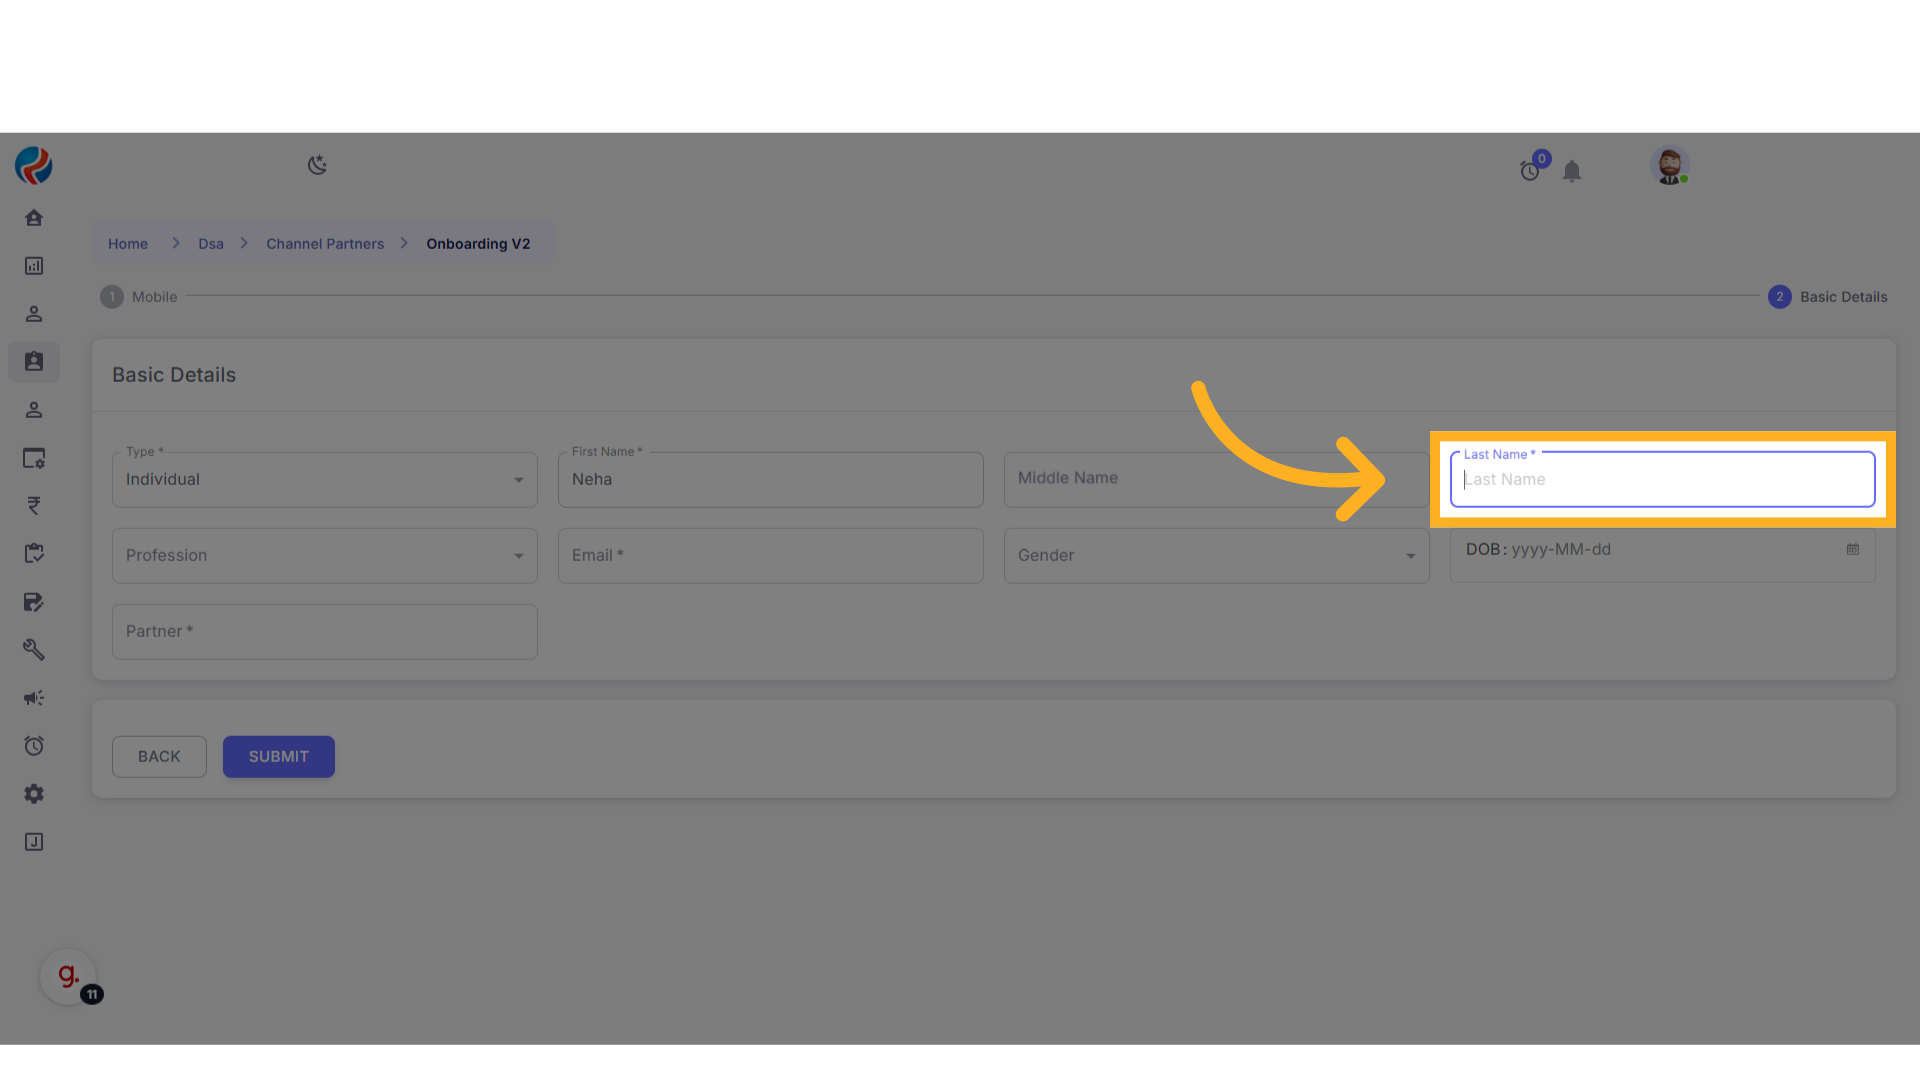Viewport: 1920px width, 1080px height.
Task: Open the alarm clock sidebar icon
Action: 34,746
